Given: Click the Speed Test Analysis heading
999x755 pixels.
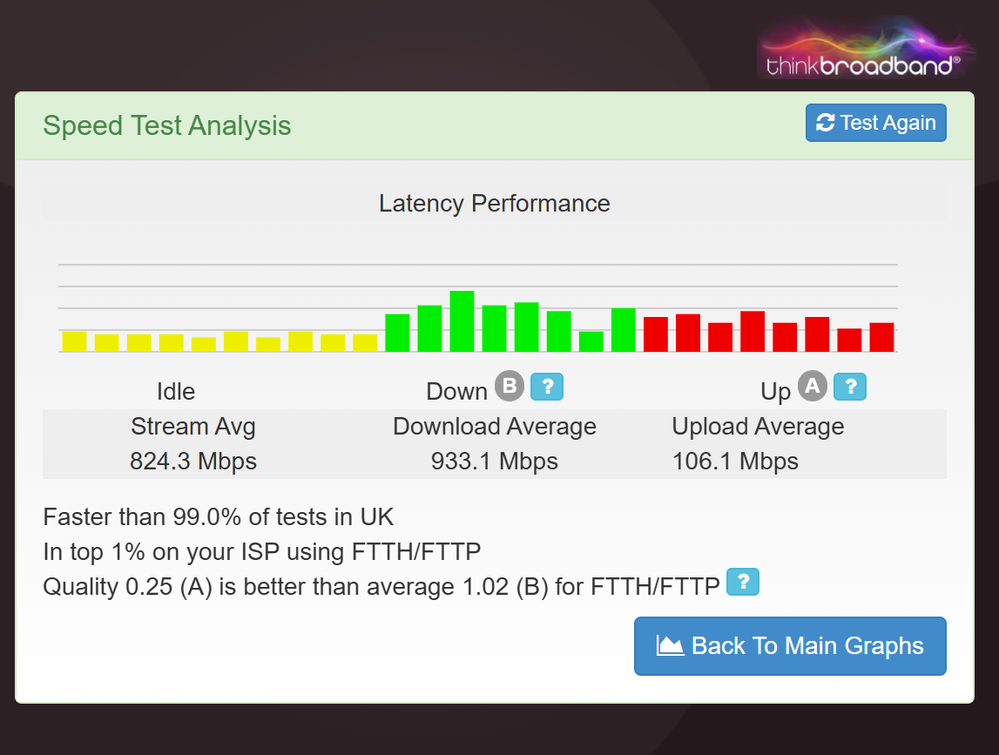Looking at the screenshot, I should (167, 126).
